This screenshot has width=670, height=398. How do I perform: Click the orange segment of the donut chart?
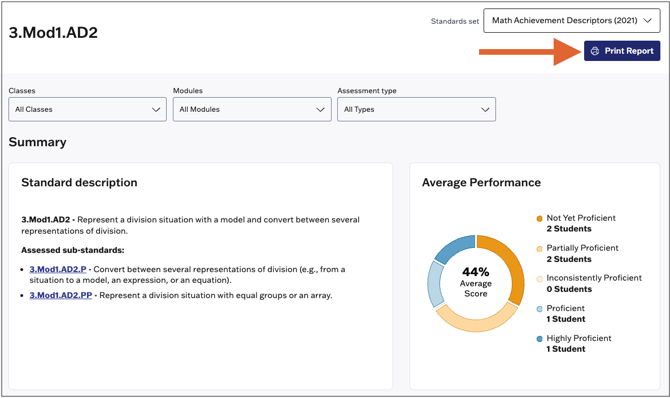[512, 265]
